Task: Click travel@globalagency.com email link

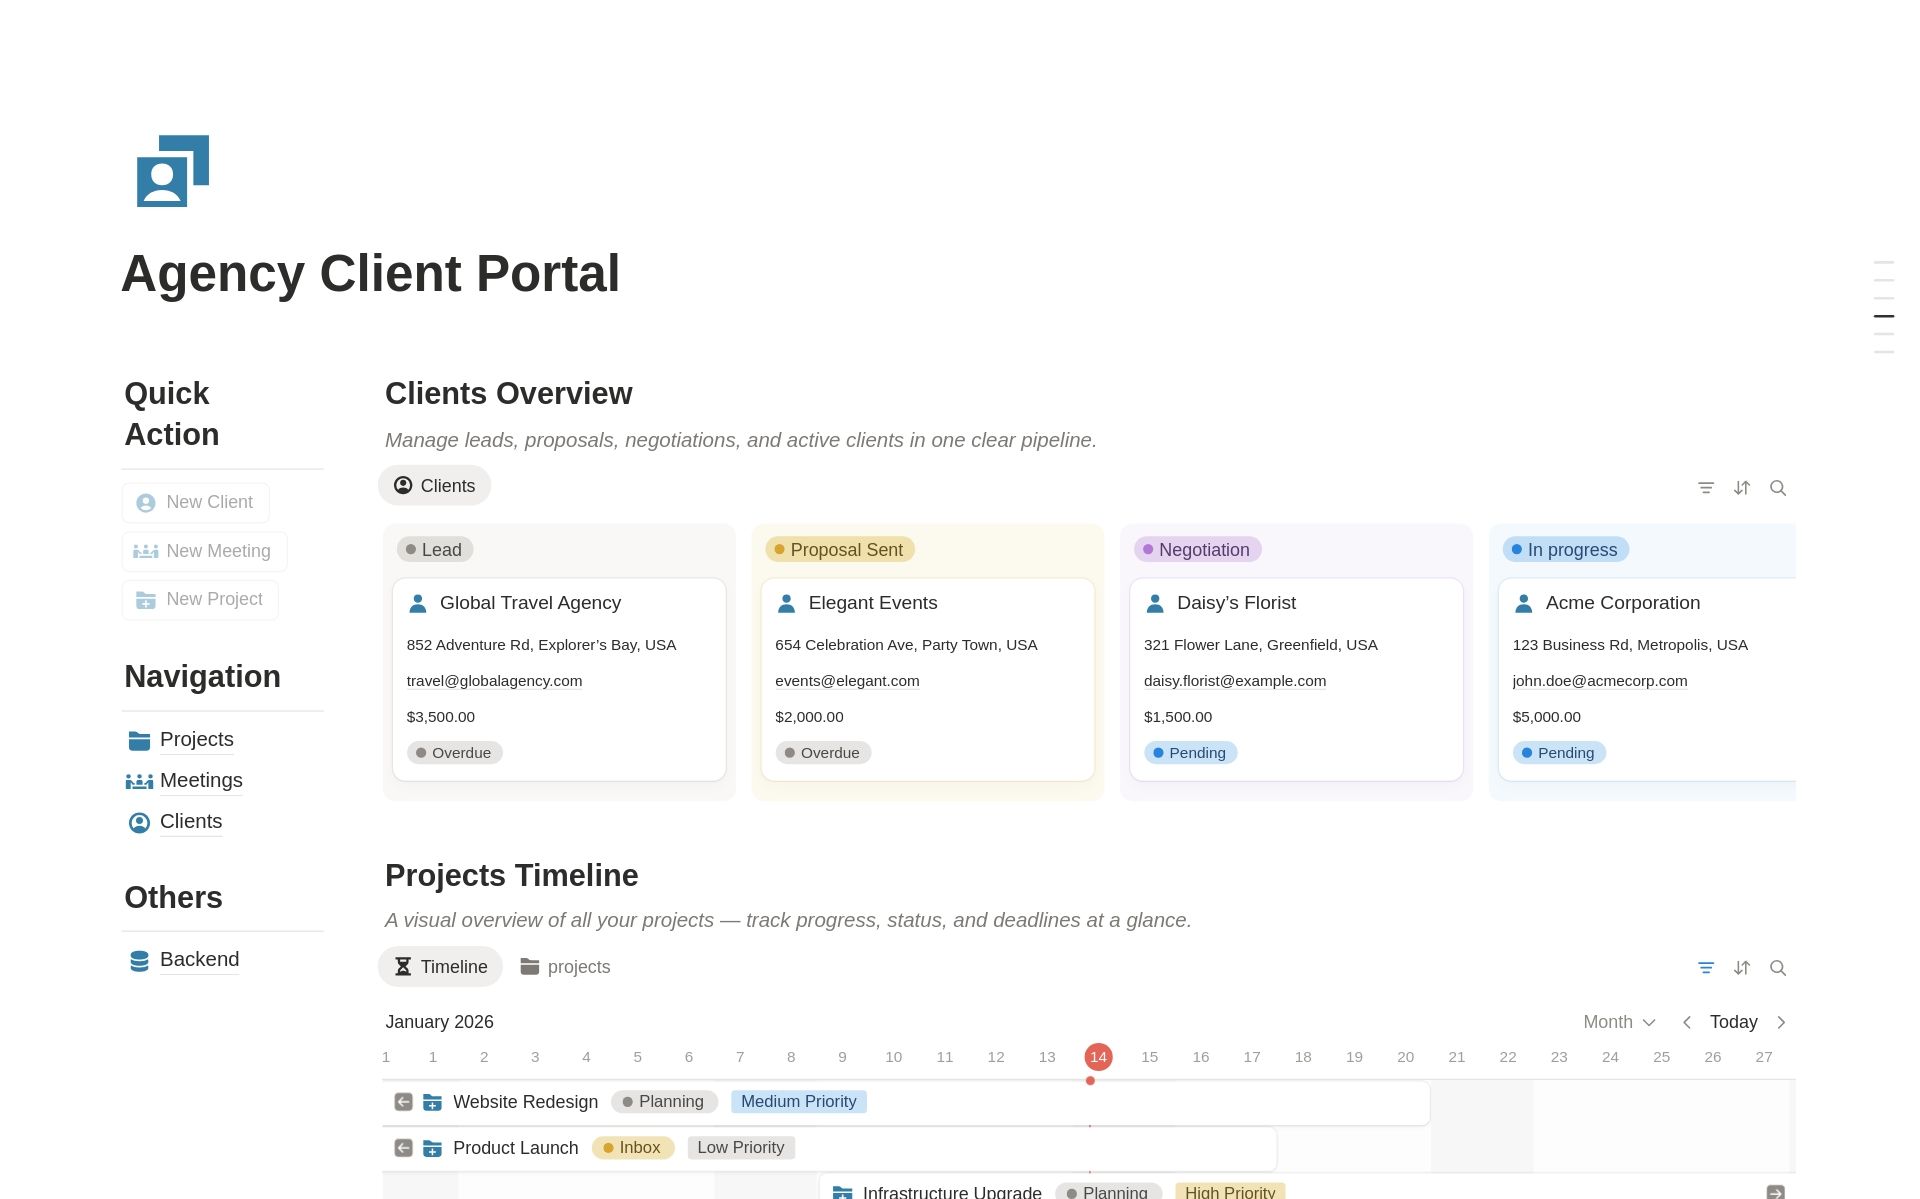Action: (x=494, y=681)
